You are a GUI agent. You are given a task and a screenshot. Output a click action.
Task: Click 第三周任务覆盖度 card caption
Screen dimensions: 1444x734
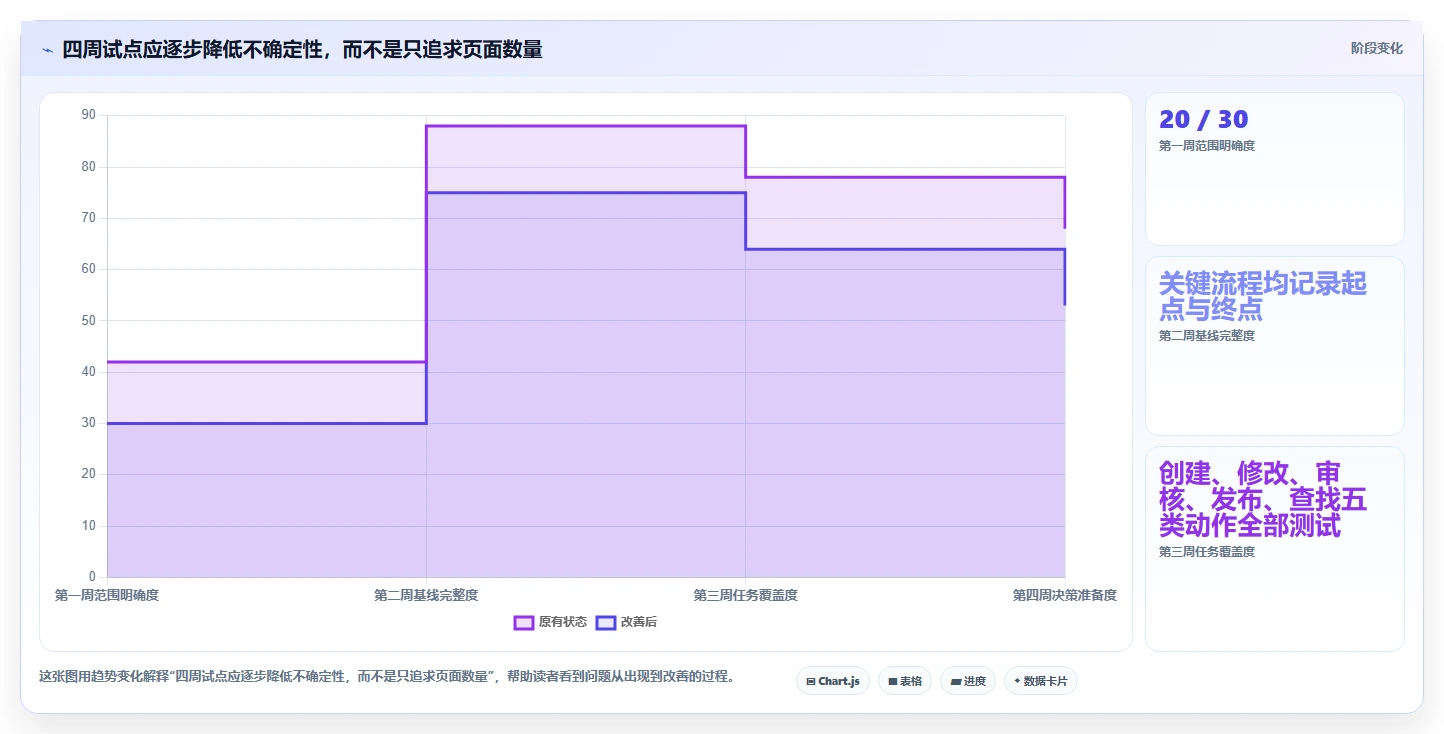(x=1207, y=552)
